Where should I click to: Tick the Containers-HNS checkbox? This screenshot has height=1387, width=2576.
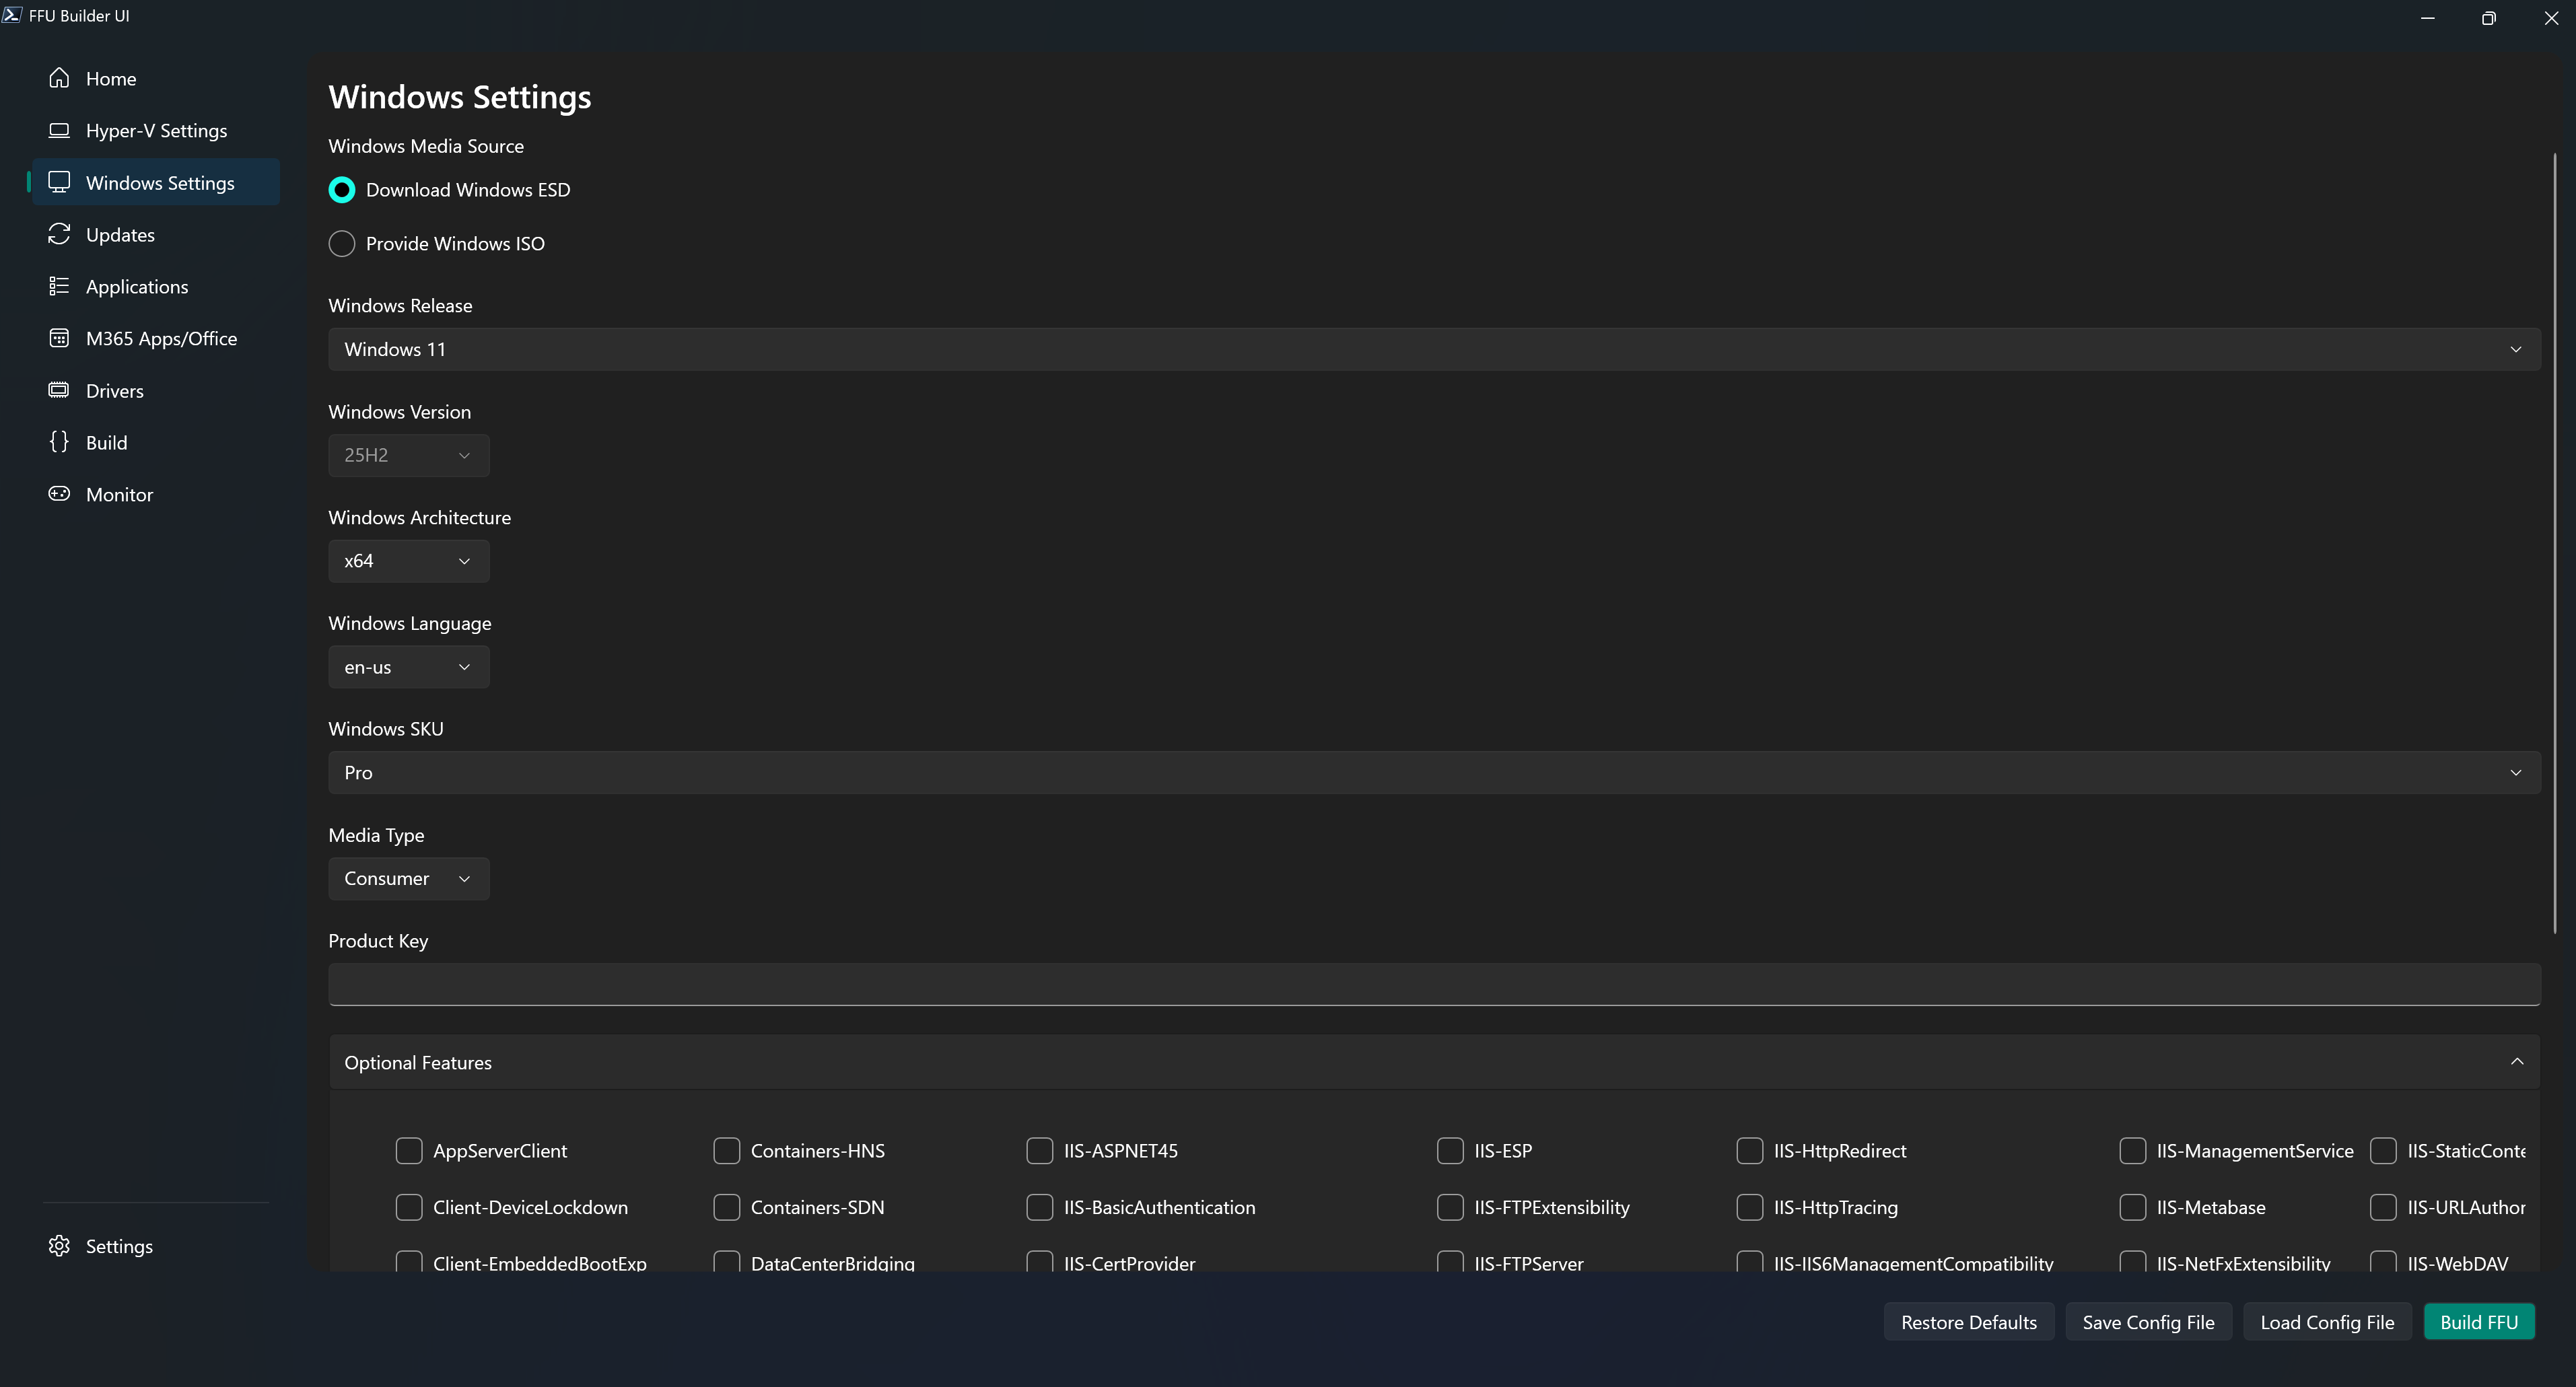pos(727,1151)
